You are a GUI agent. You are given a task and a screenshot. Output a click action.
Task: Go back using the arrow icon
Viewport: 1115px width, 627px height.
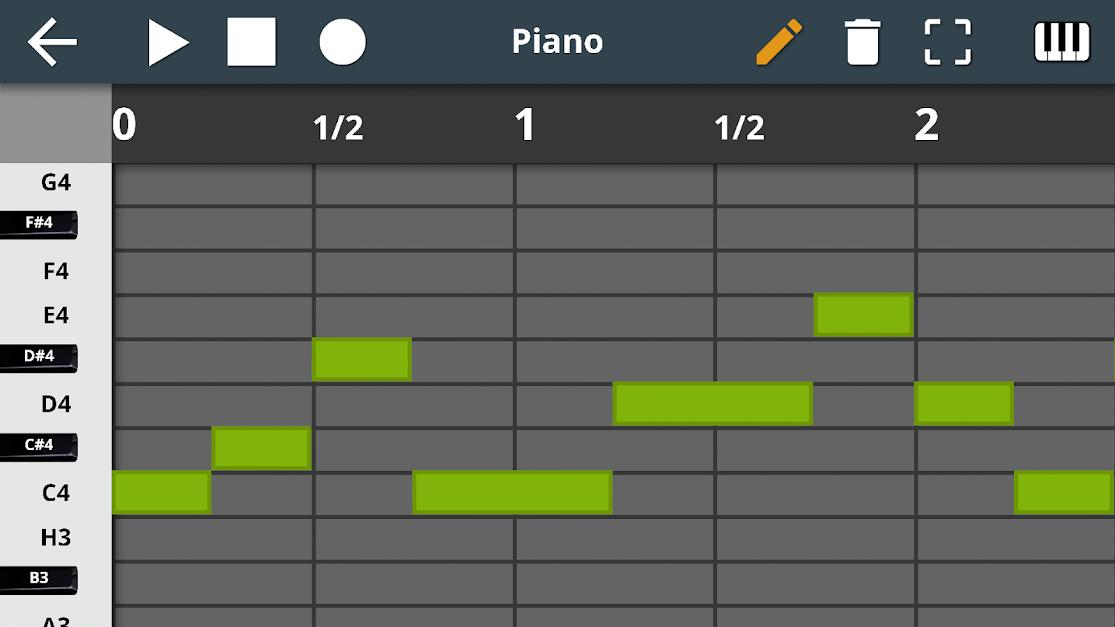click(52, 42)
